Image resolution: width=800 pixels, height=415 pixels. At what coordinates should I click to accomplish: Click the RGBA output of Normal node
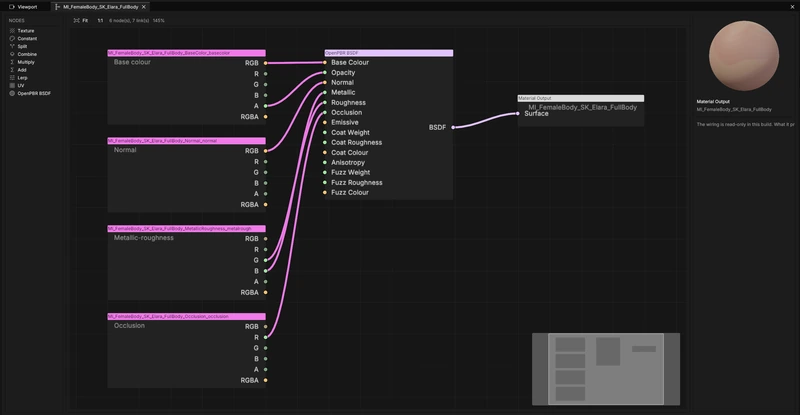(x=265, y=204)
